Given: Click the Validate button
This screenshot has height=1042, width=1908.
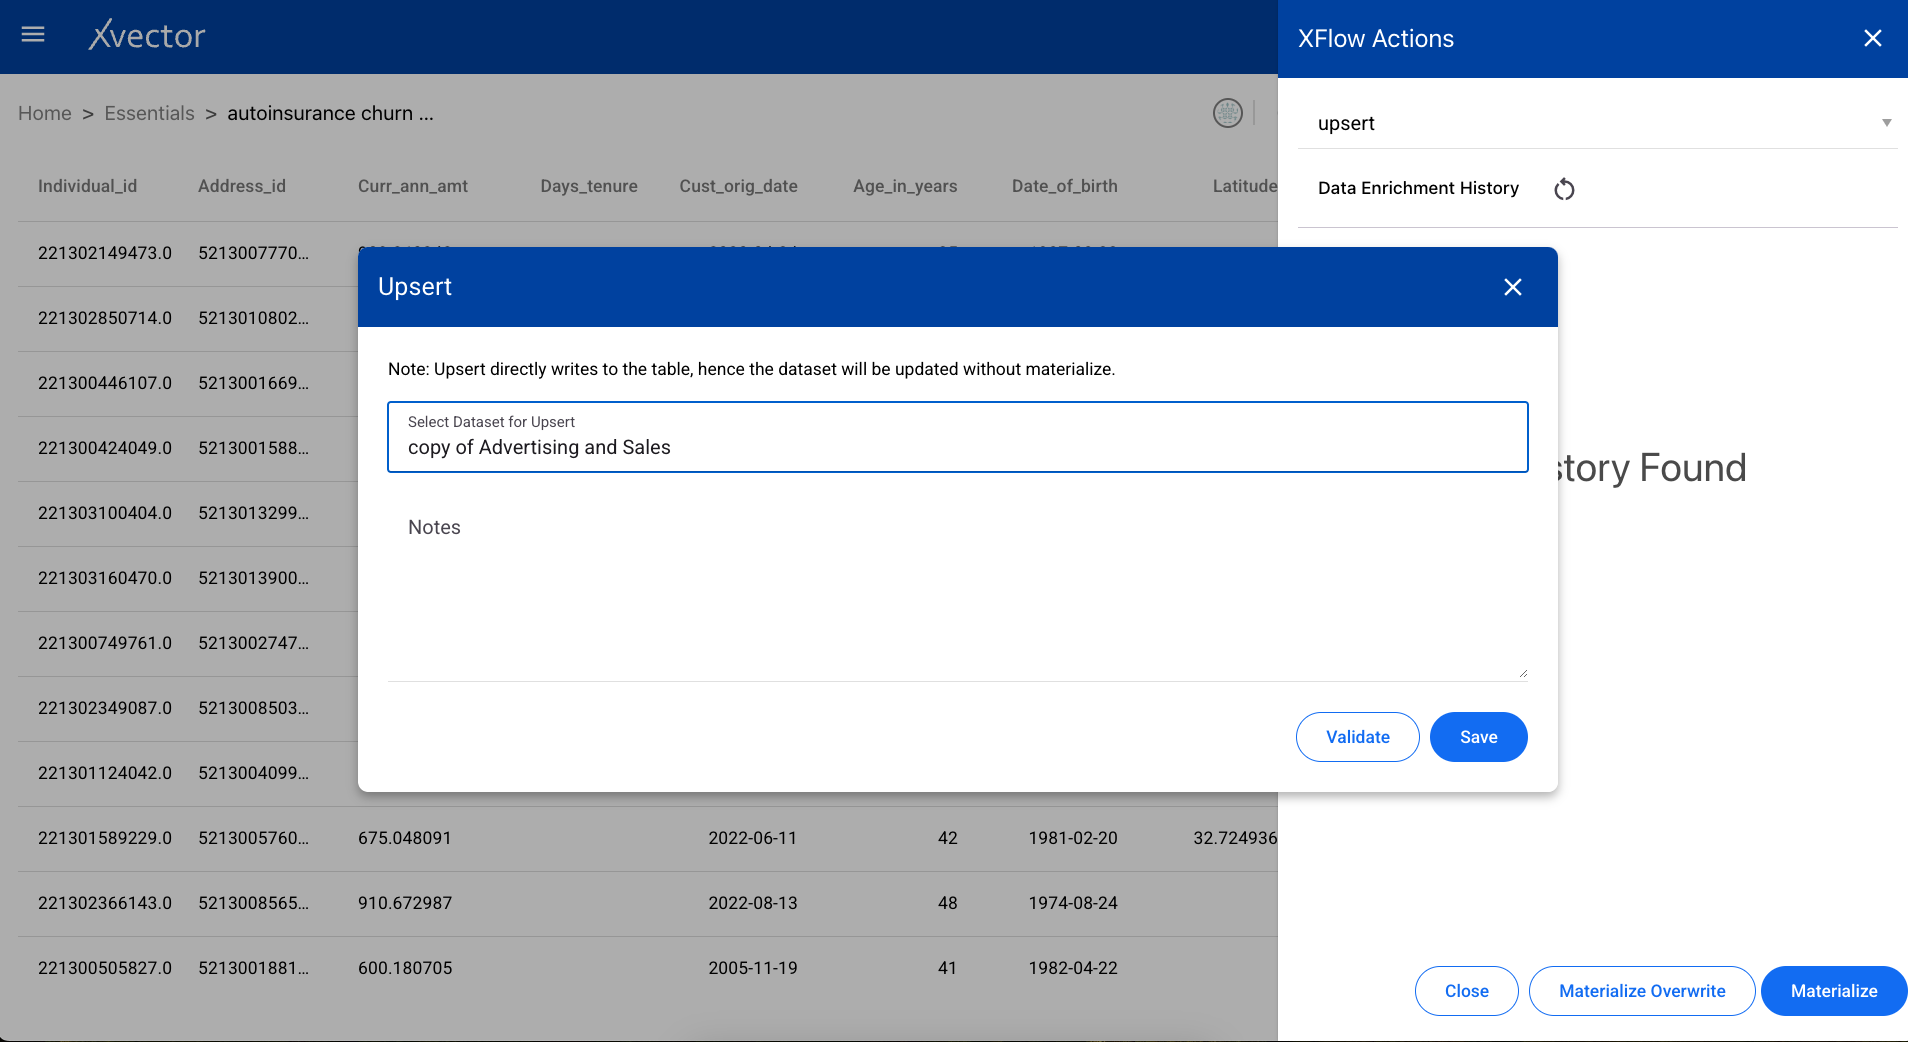Looking at the screenshot, I should click(1358, 737).
